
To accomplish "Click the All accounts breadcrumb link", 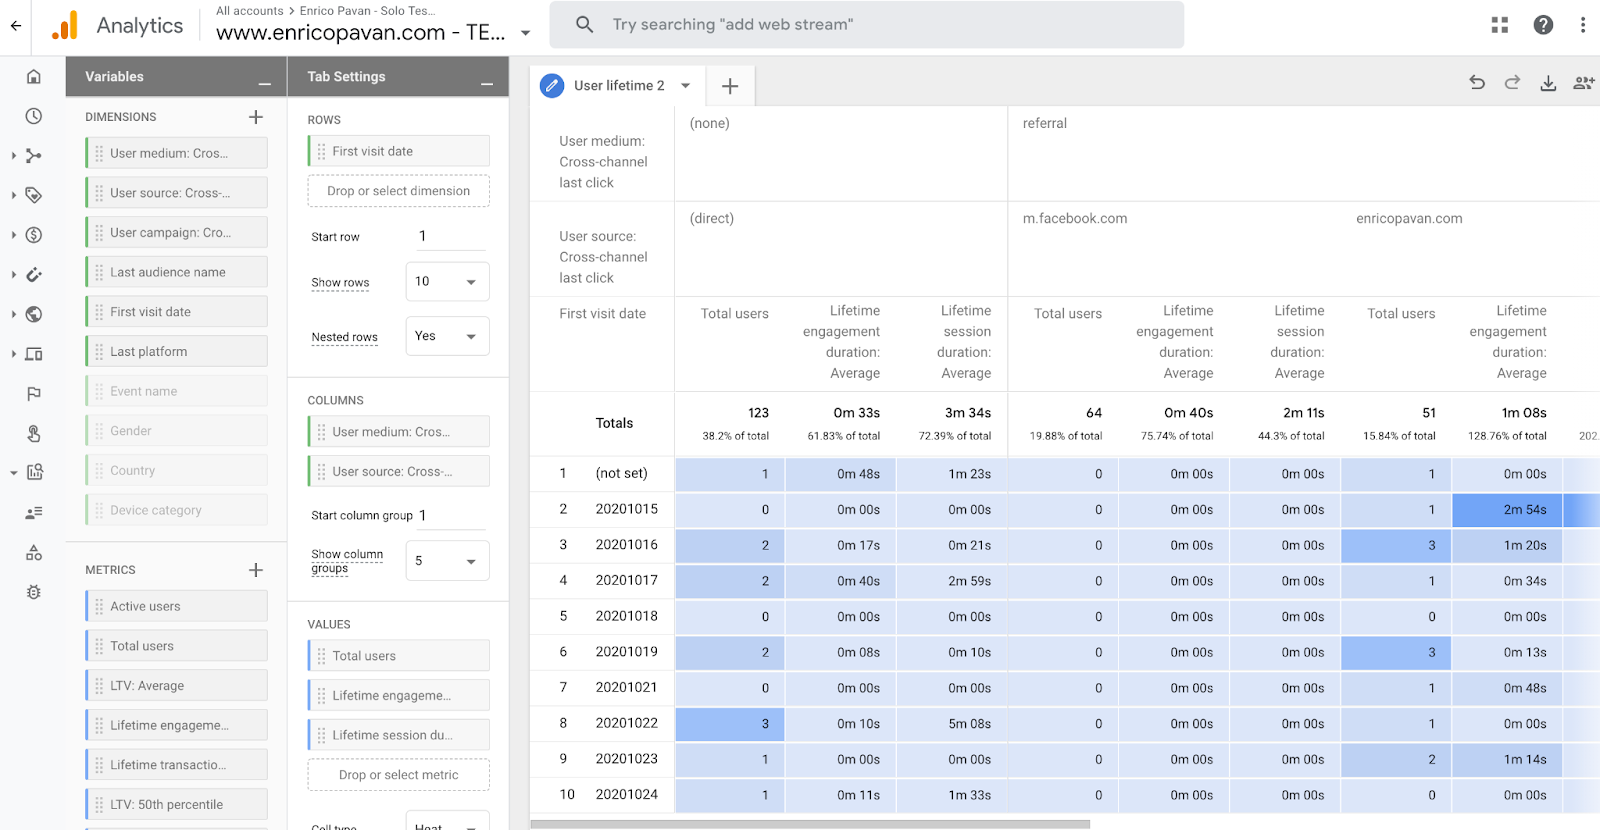I will (x=250, y=11).
